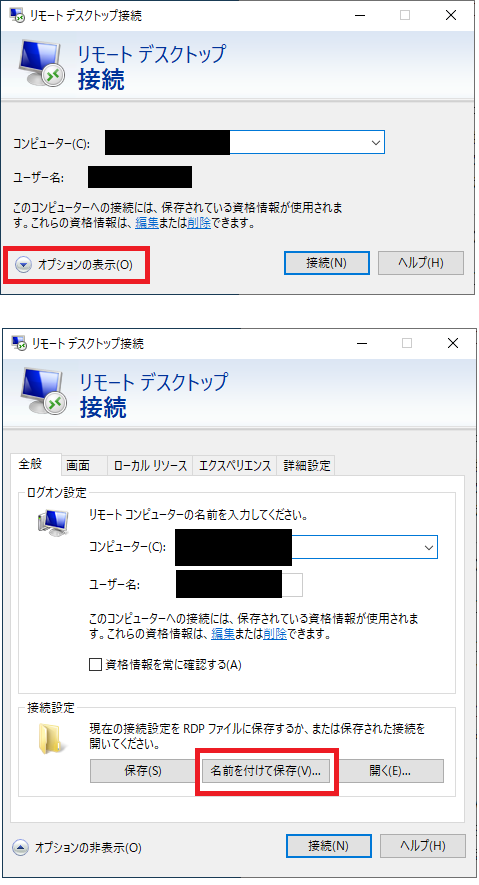479x885 pixels.
Task: Click the 保存(S) button
Action: (143, 771)
